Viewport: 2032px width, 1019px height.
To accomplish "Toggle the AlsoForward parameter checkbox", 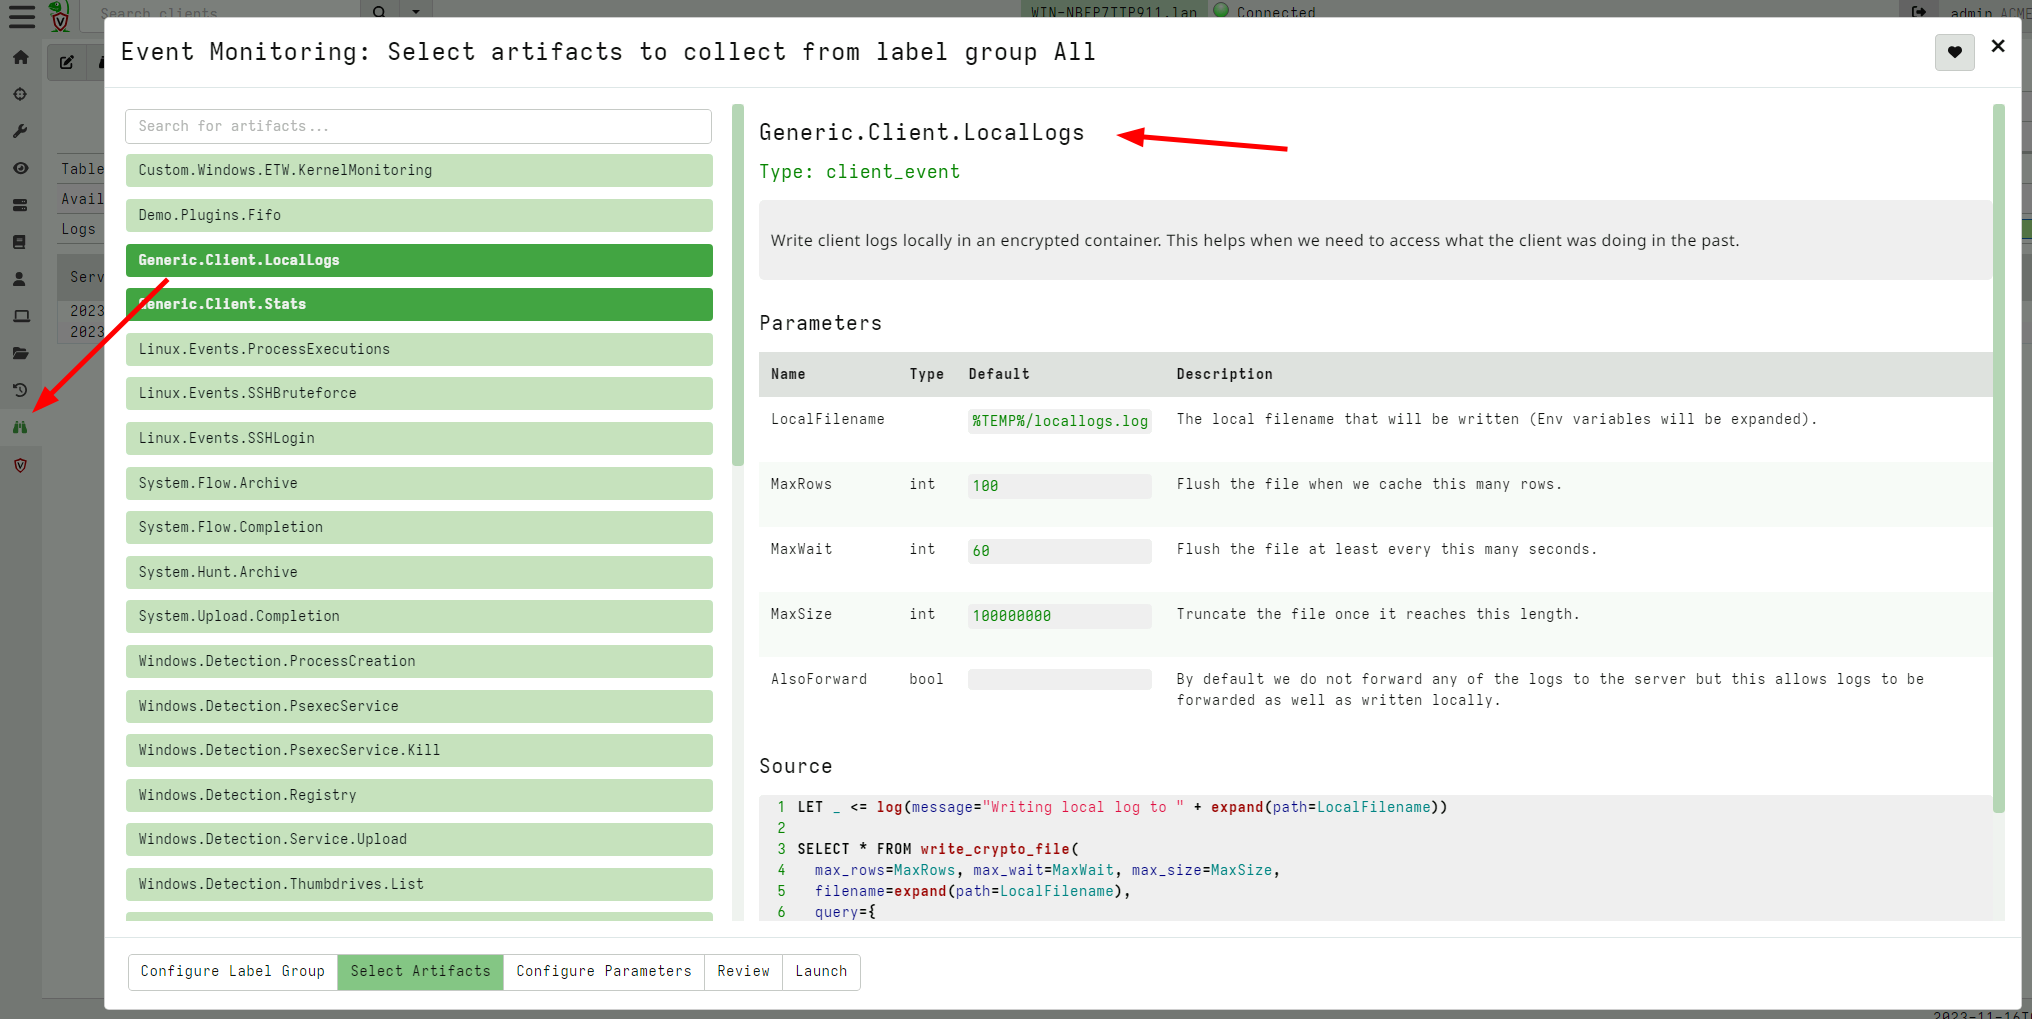I will 1059,679.
